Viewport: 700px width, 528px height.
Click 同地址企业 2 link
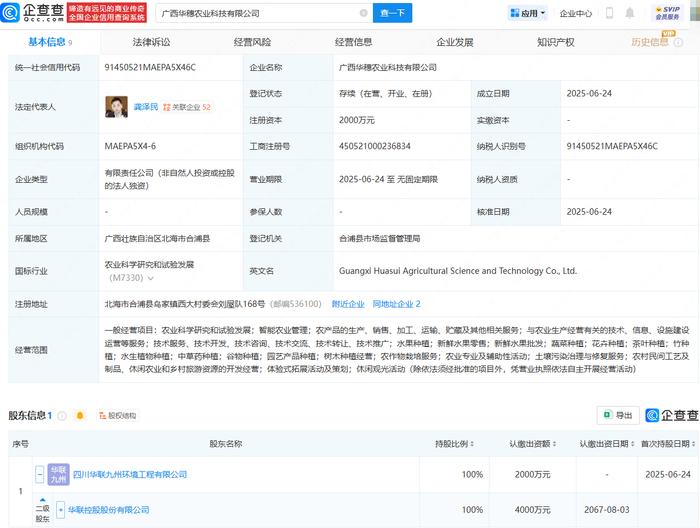[396, 304]
